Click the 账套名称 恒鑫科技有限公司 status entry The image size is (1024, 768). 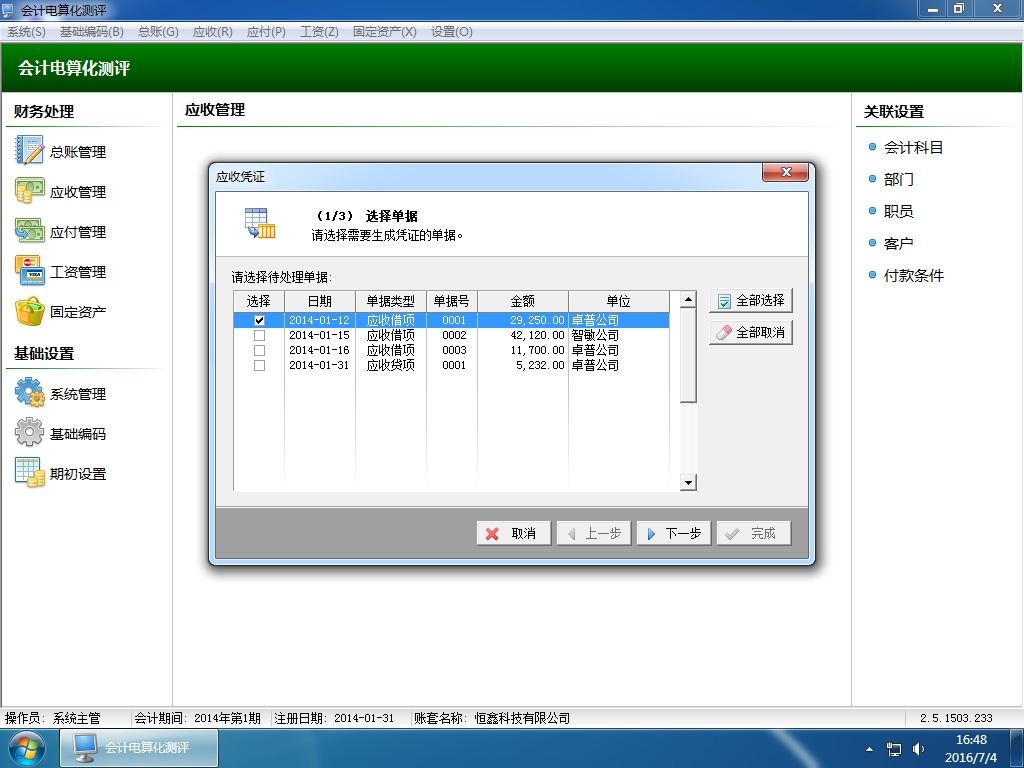tap(492, 718)
